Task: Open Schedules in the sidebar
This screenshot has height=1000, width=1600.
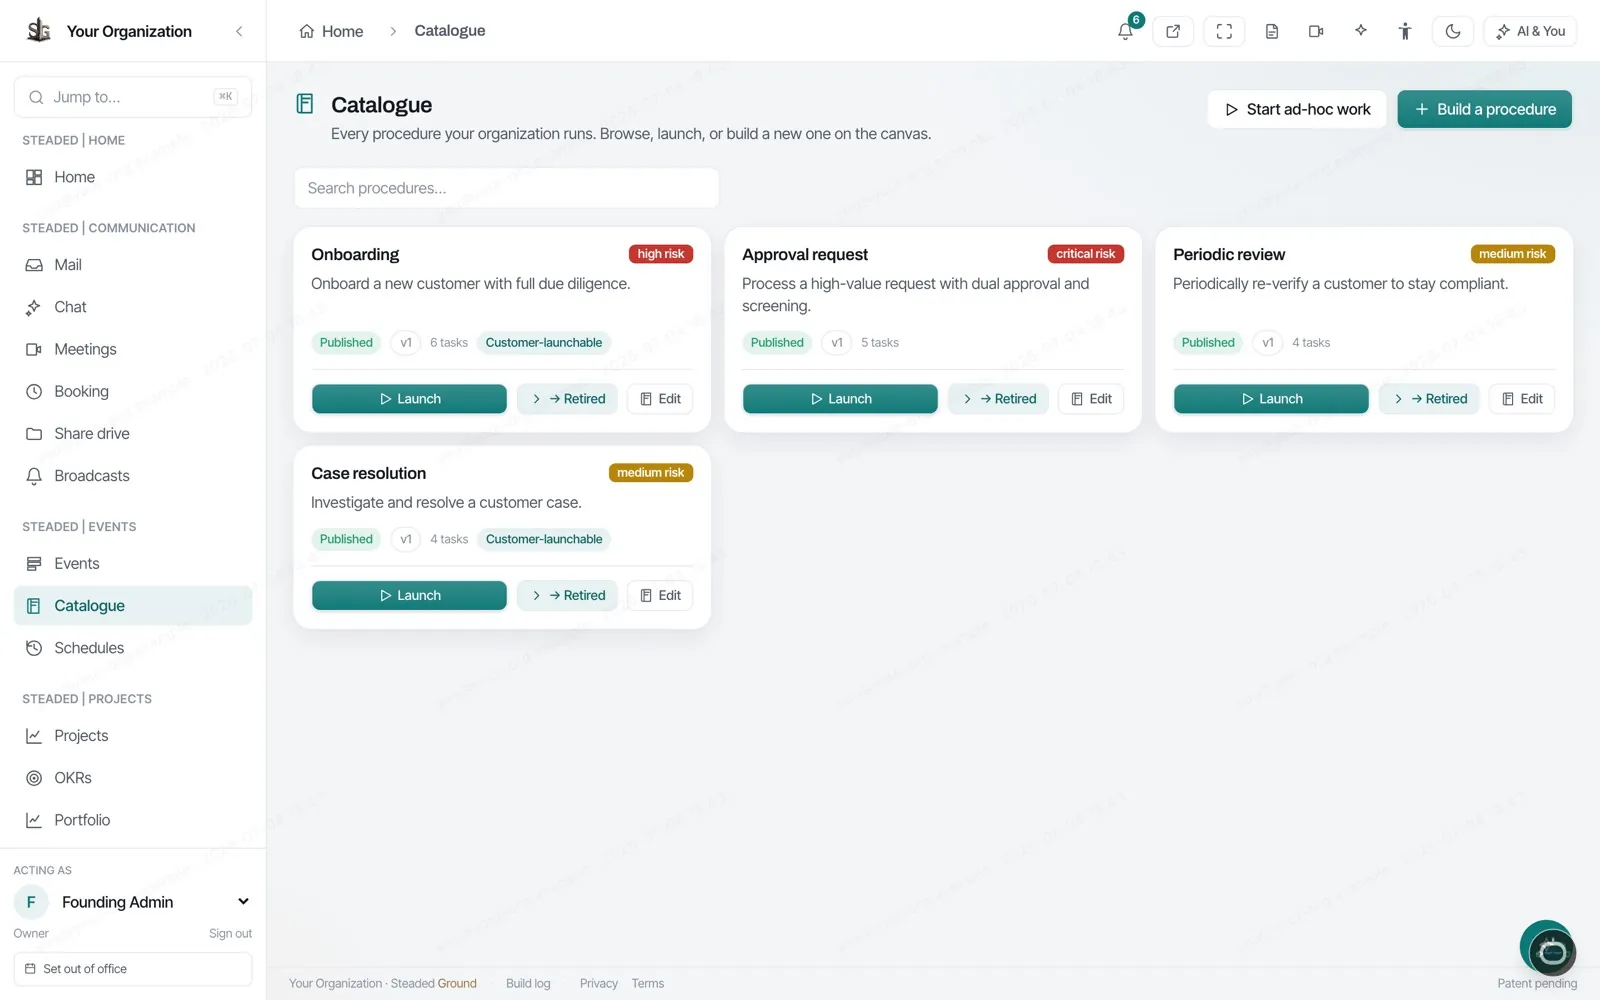Action: coord(133,648)
